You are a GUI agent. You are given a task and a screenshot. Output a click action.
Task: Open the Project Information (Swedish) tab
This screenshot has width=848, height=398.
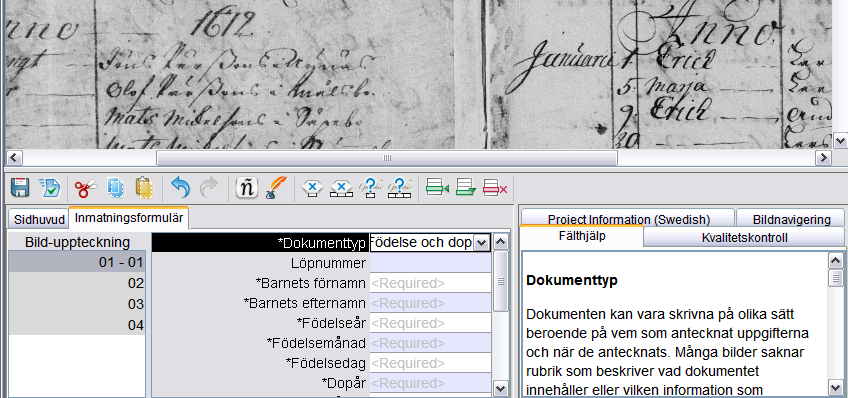628,219
